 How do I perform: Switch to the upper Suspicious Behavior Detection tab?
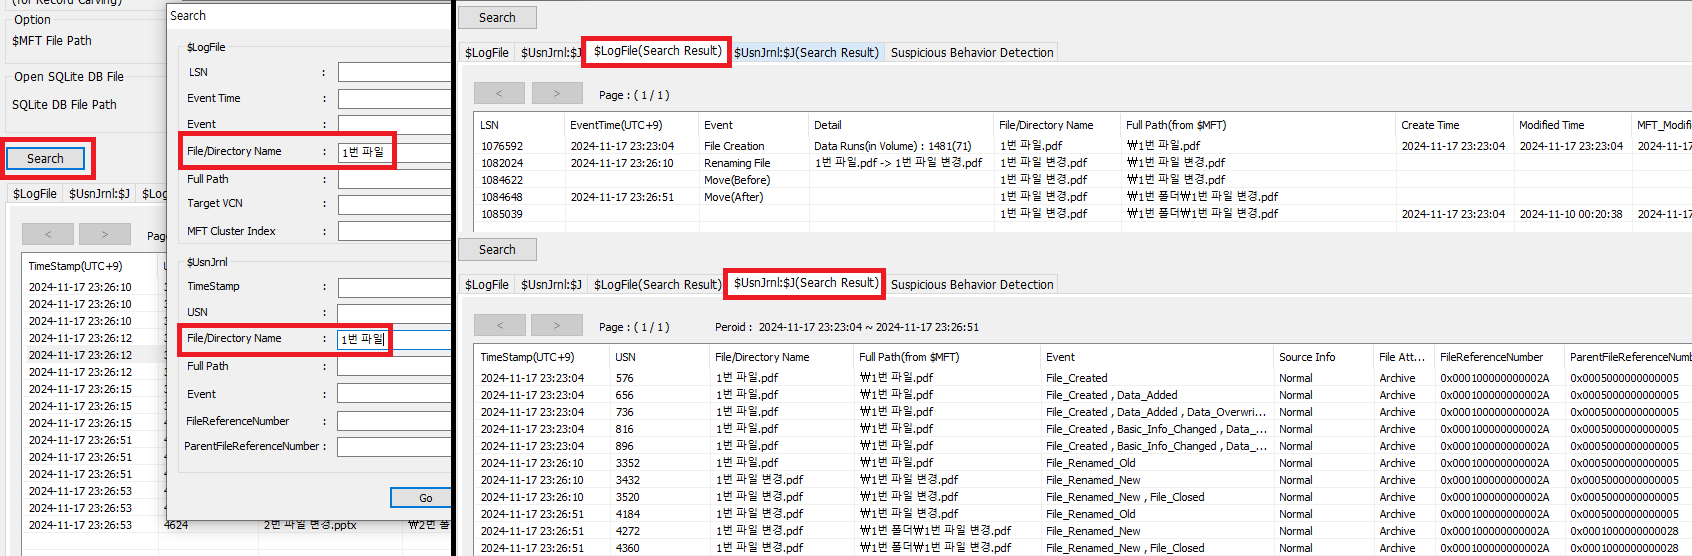click(x=971, y=53)
